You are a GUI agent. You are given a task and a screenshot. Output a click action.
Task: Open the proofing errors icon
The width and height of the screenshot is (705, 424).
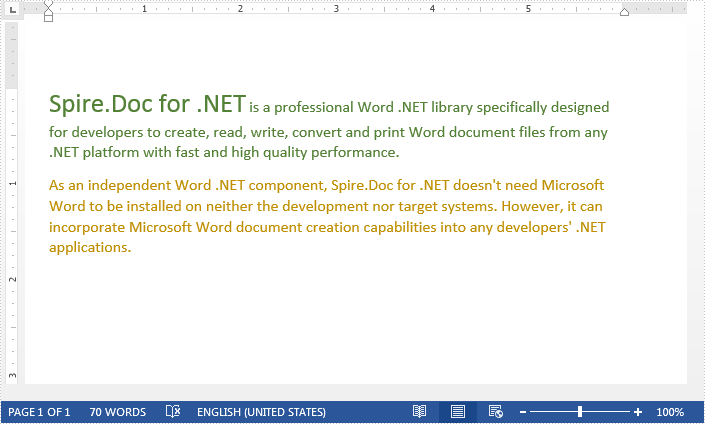pyautogui.click(x=173, y=411)
